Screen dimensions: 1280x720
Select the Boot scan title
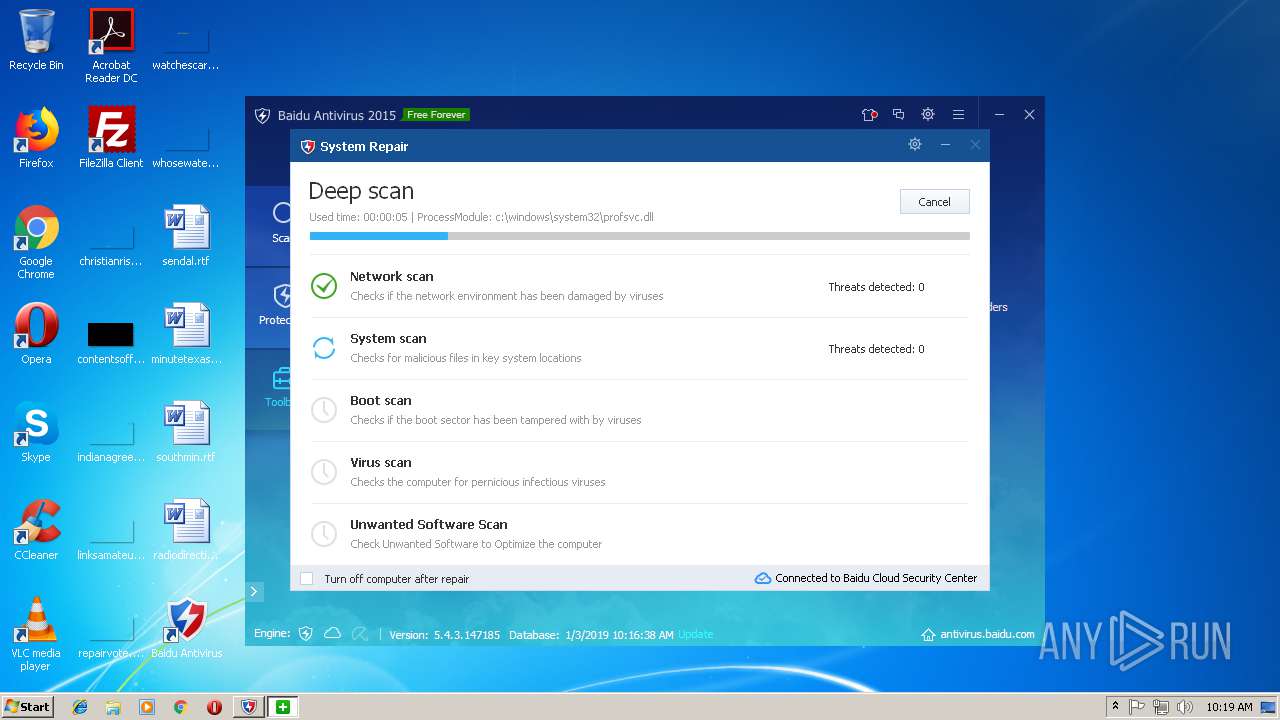pyautogui.click(x=380, y=401)
